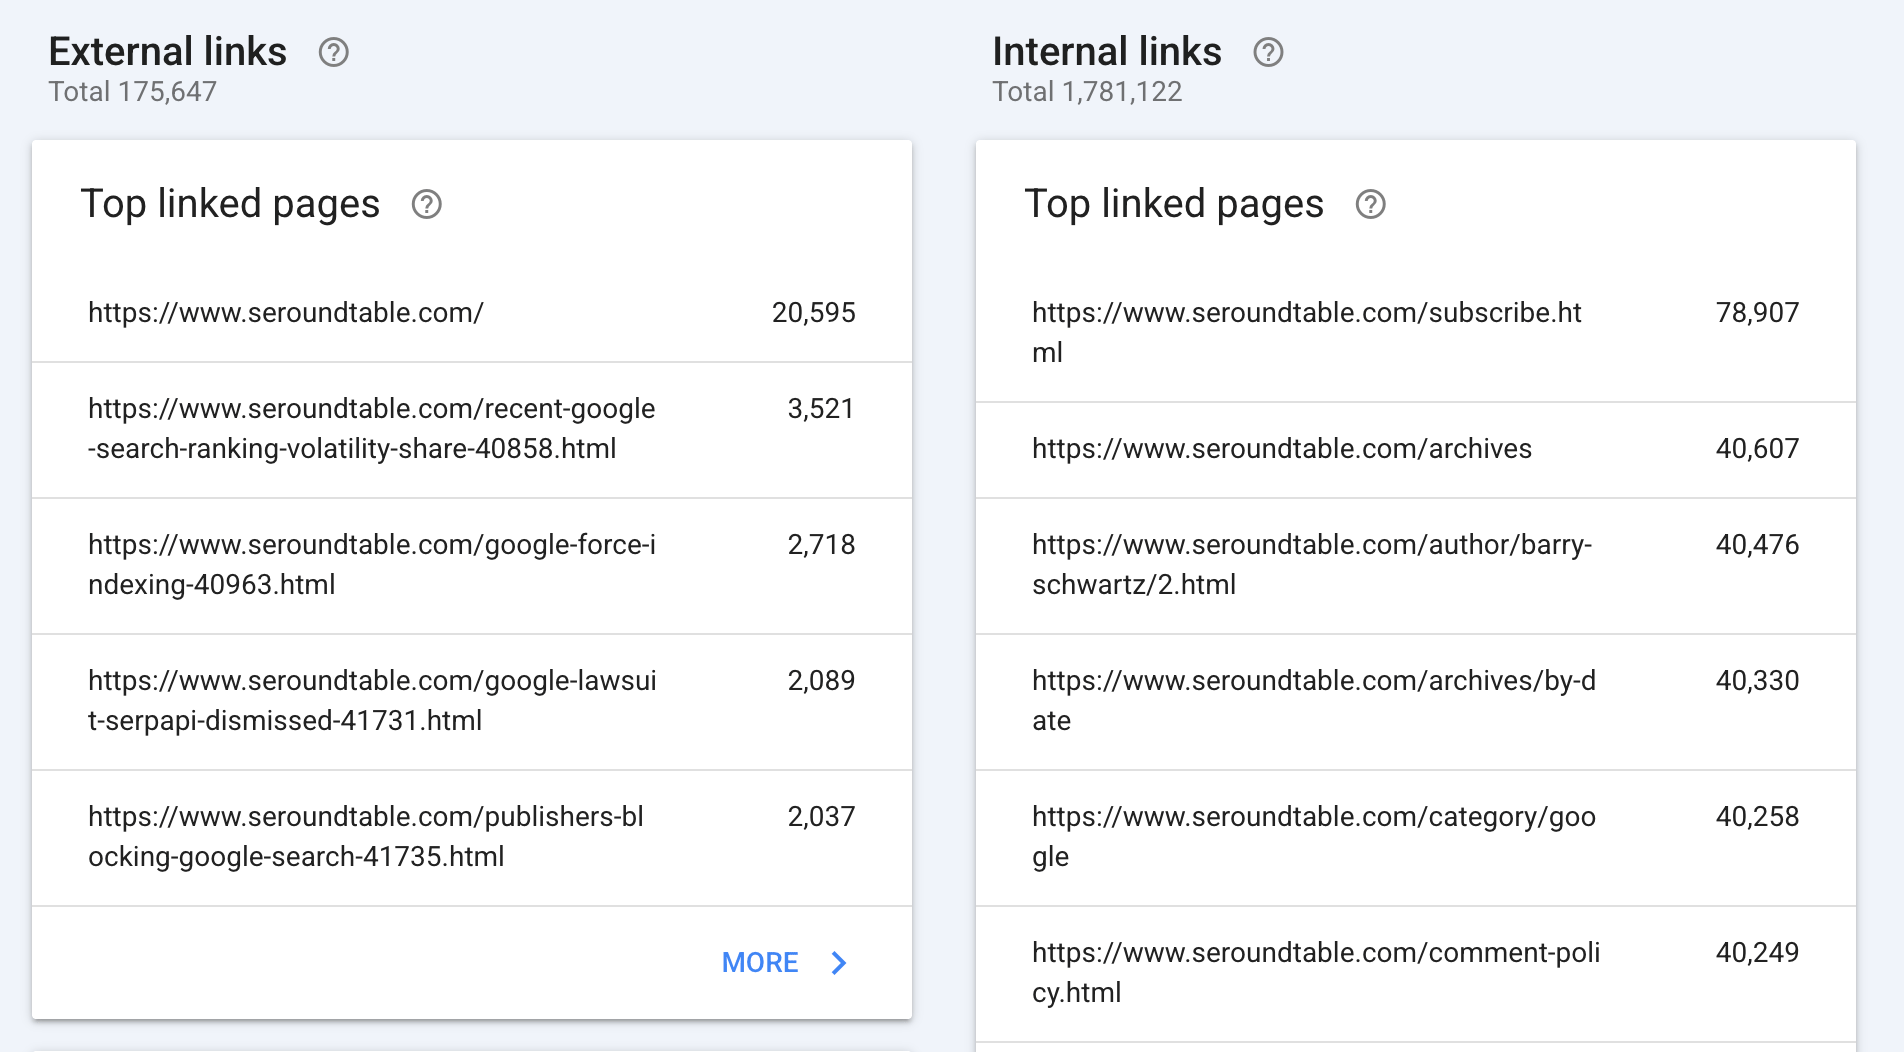Select publishers-blocking-google-search-41735 row
1904x1052 pixels.
[472, 838]
